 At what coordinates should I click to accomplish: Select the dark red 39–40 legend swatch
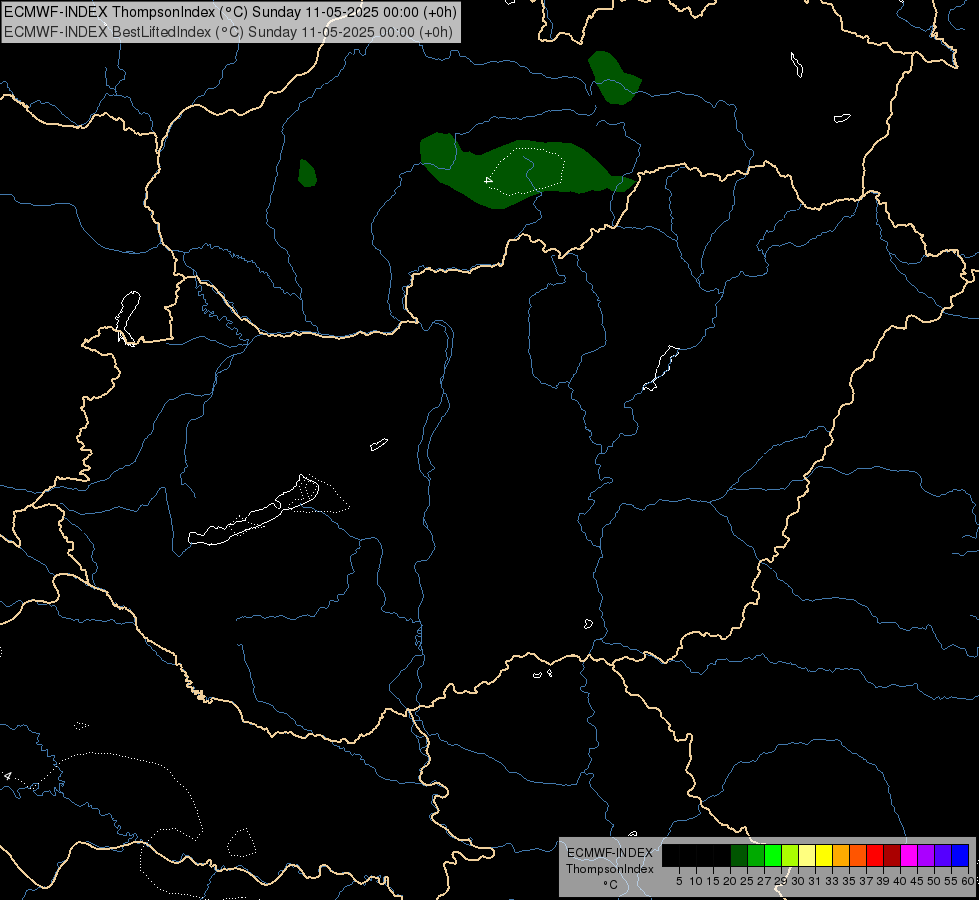point(892,855)
